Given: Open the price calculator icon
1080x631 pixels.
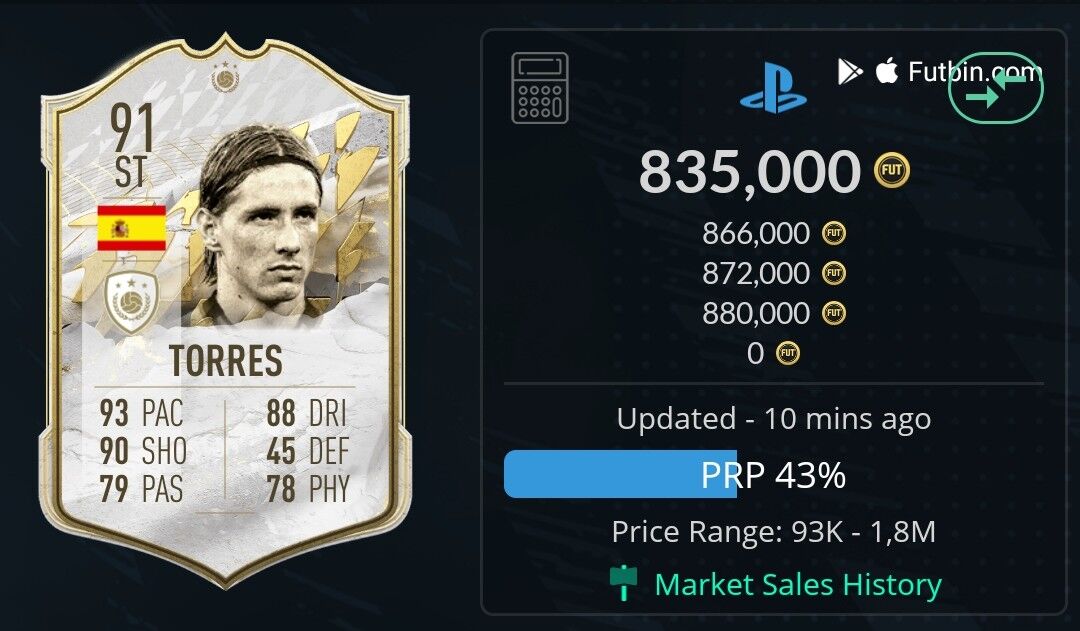Looking at the screenshot, I should tap(540, 88).
